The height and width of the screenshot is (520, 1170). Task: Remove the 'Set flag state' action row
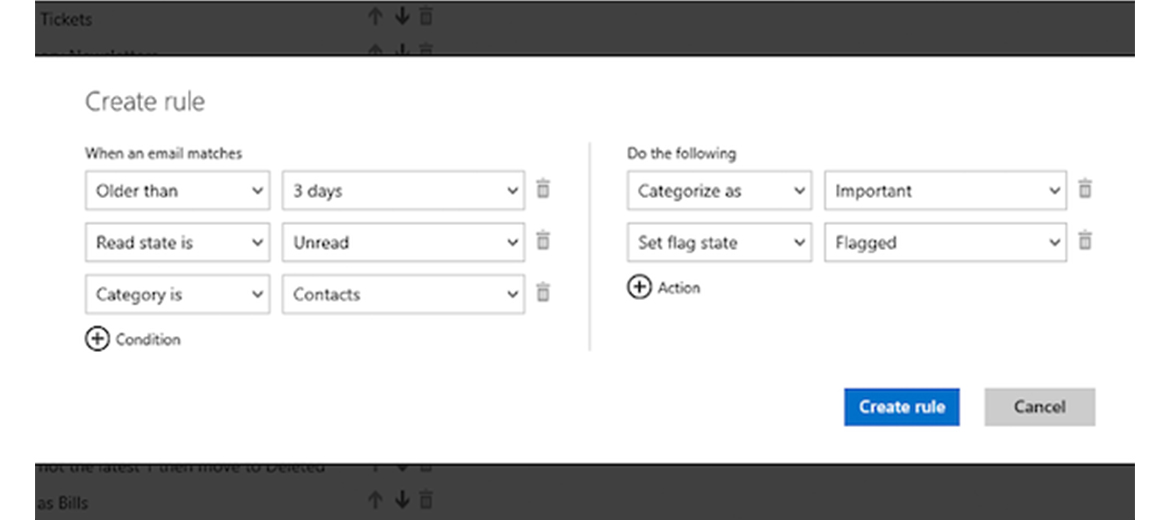(1085, 241)
